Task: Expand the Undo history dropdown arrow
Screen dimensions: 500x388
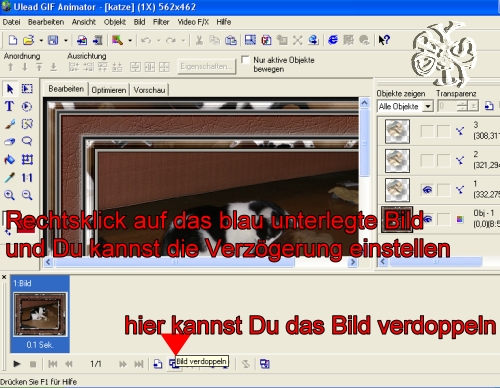Action: click(159, 40)
